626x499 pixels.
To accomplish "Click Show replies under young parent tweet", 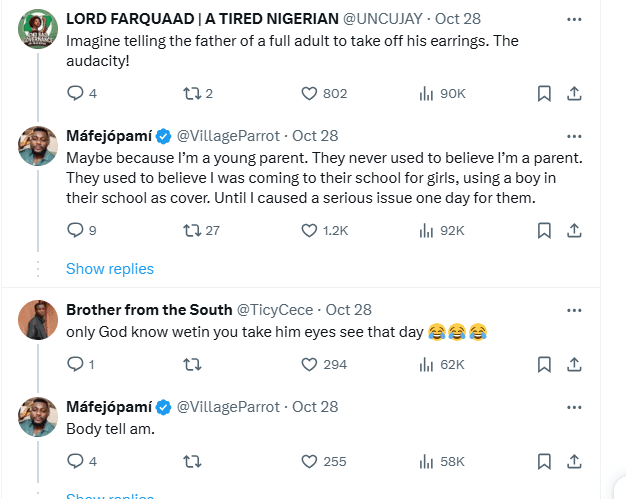I will pyautogui.click(x=110, y=268).
